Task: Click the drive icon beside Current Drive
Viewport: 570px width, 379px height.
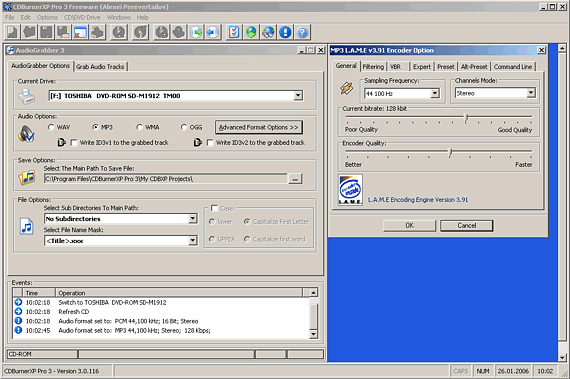Action: coord(27,96)
